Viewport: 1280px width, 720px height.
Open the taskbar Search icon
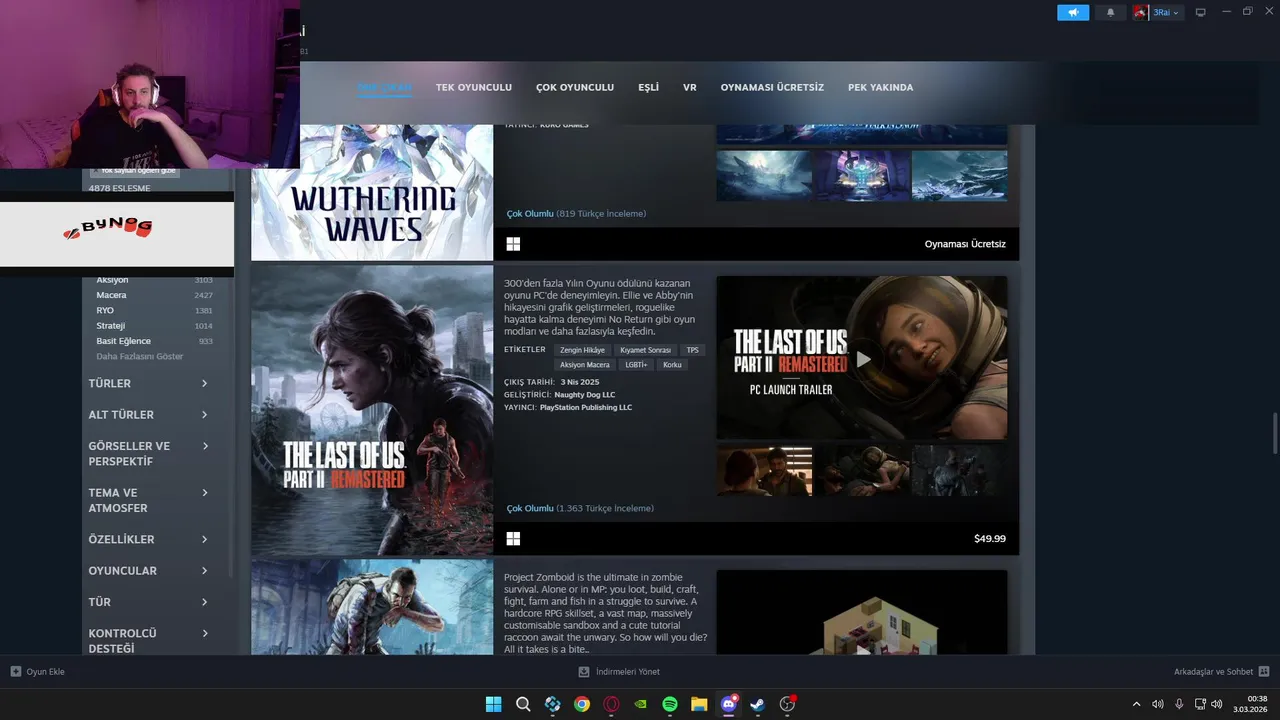pyautogui.click(x=523, y=704)
